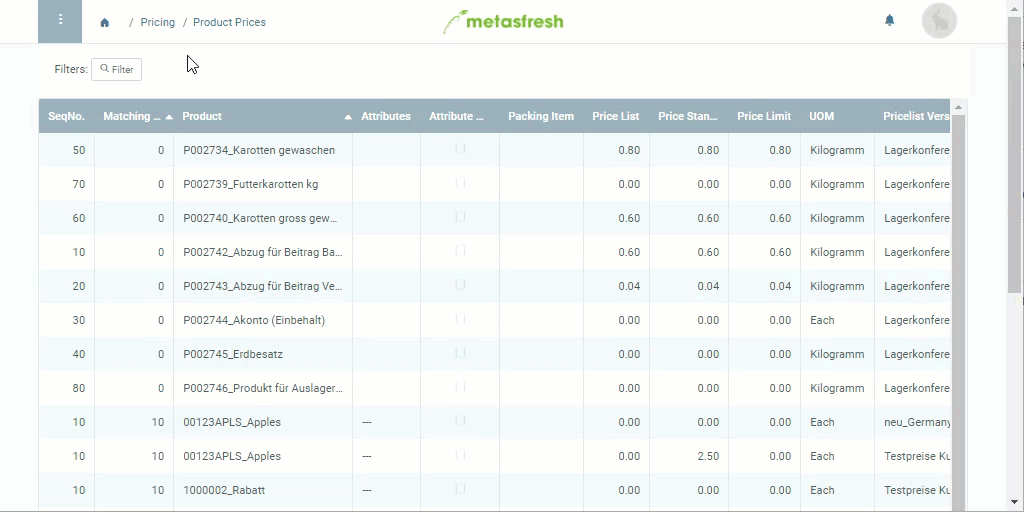Screen dimensions: 1024x512
Task: Open the three-dot main menu button
Action: pos(60,22)
